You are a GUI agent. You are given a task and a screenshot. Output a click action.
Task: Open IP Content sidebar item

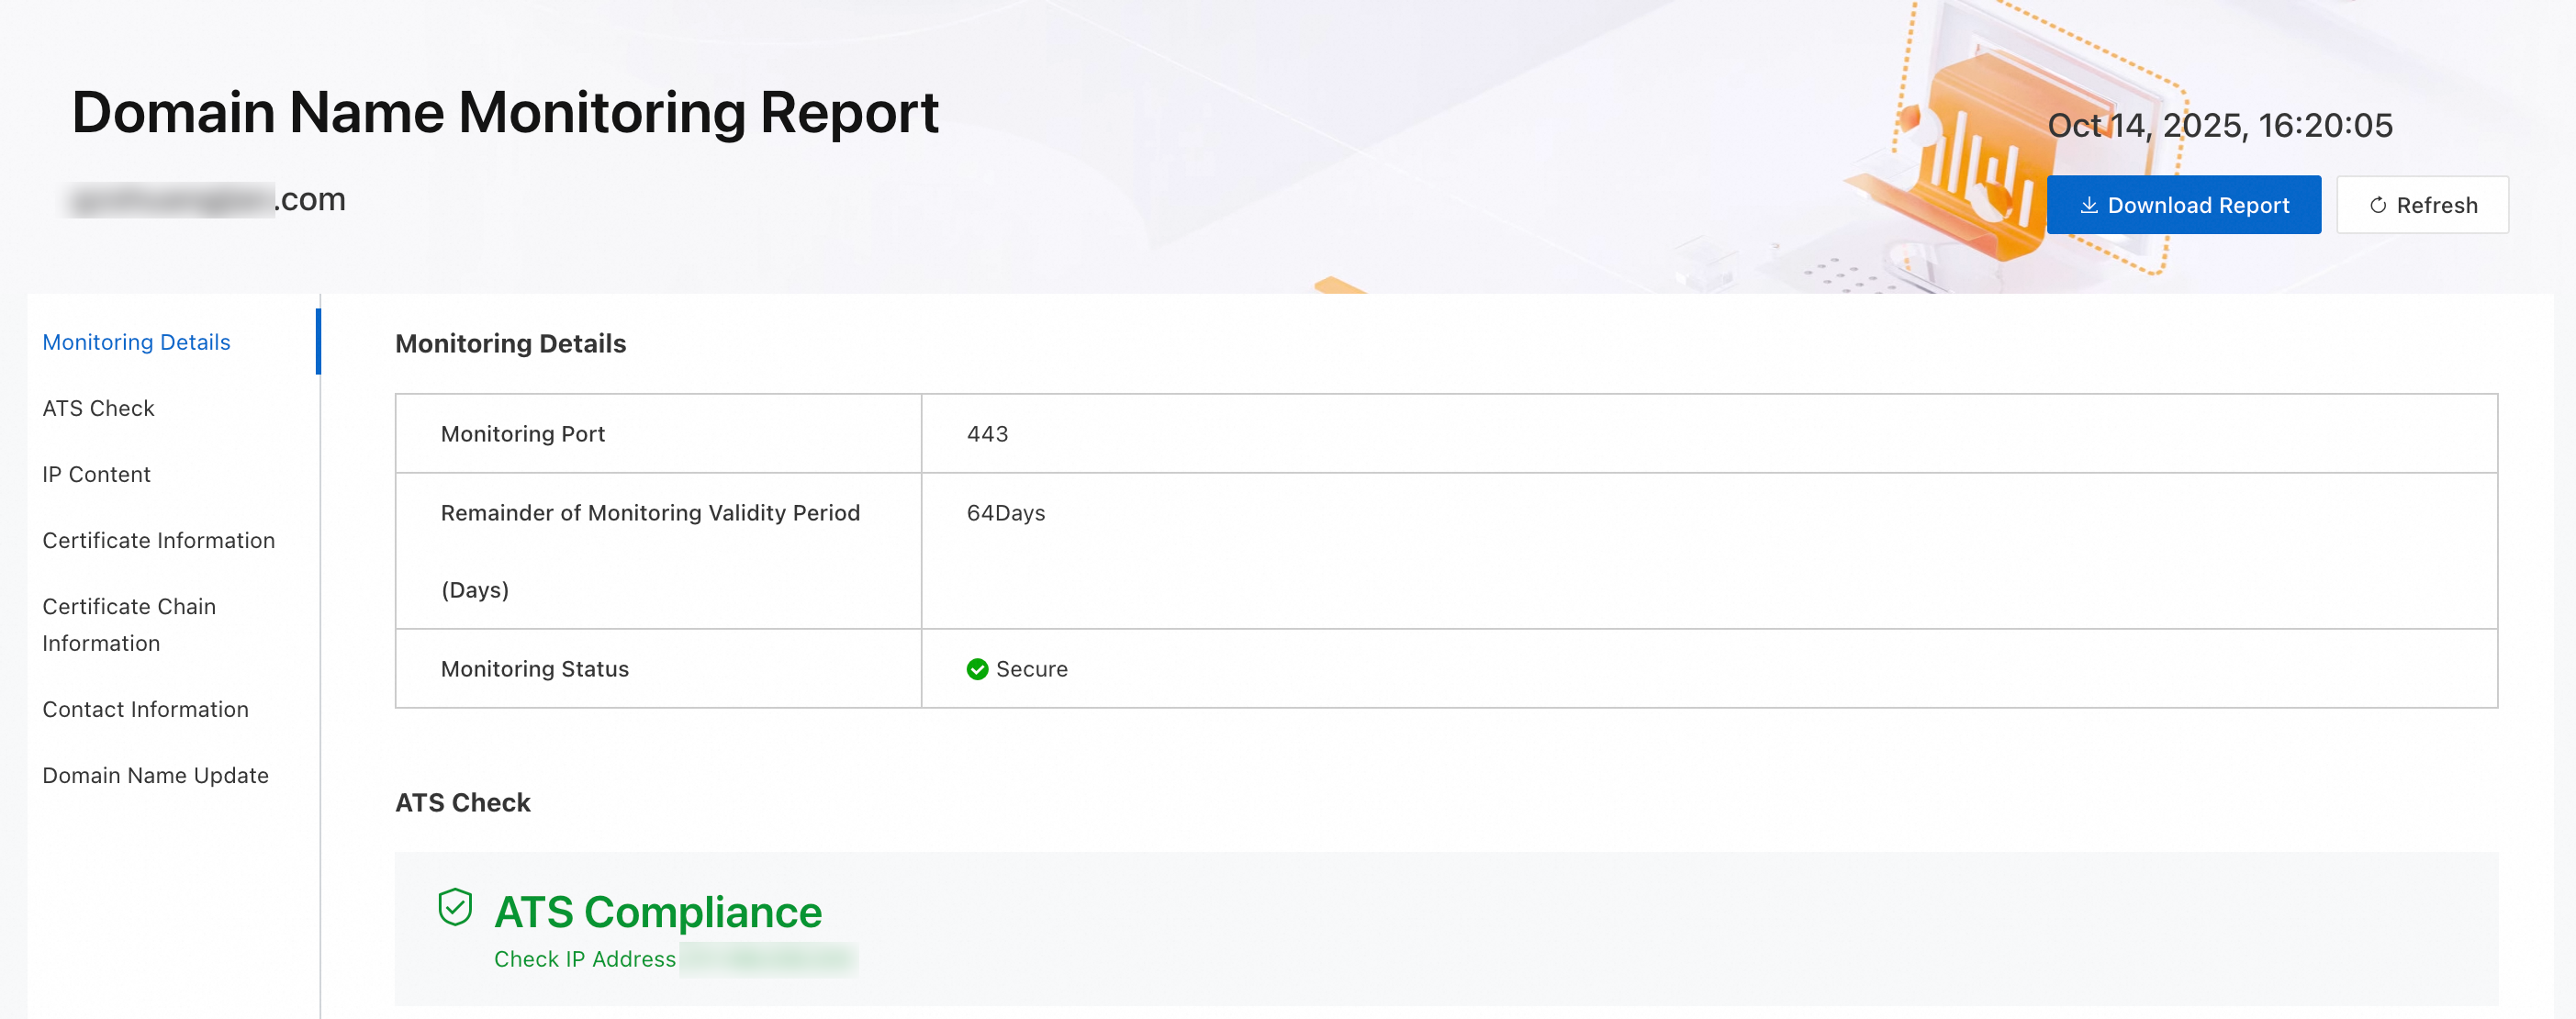click(96, 474)
